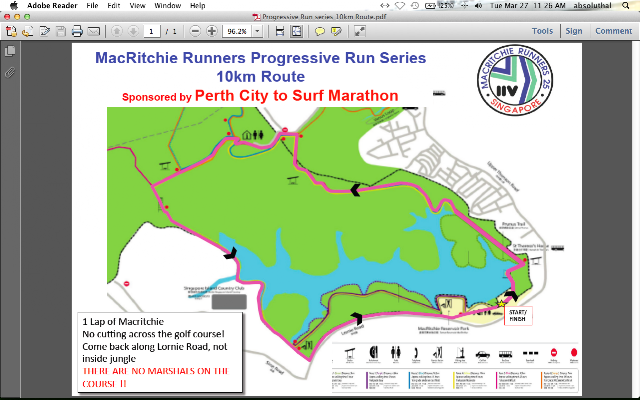The image size is (640, 400).
Task: Open the Adobe Reader application menu
Action: 52,5
